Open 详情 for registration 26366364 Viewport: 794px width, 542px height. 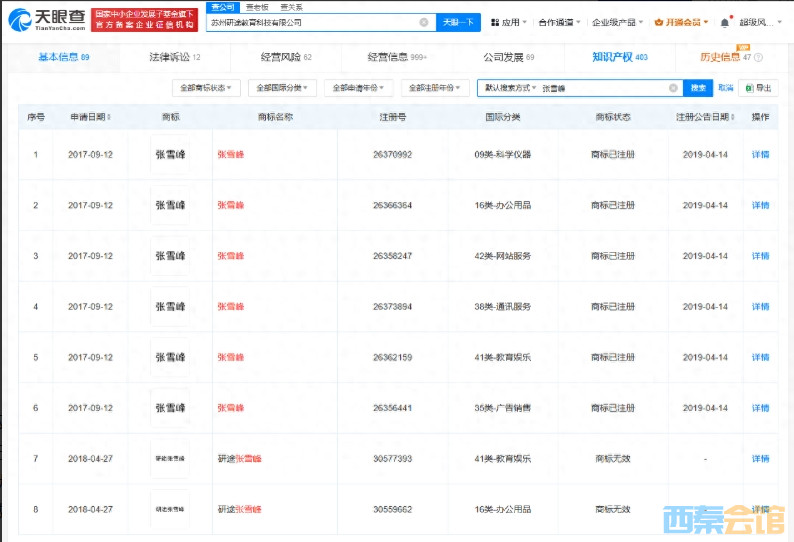pos(760,205)
